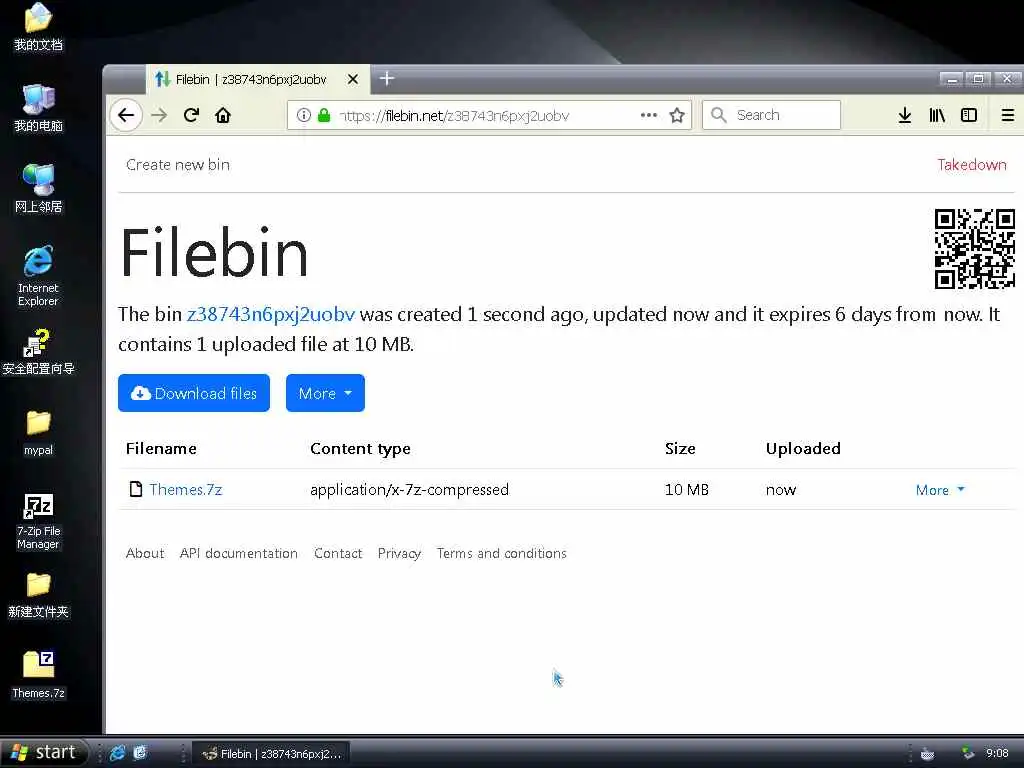Click the Download files button

click(194, 393)
